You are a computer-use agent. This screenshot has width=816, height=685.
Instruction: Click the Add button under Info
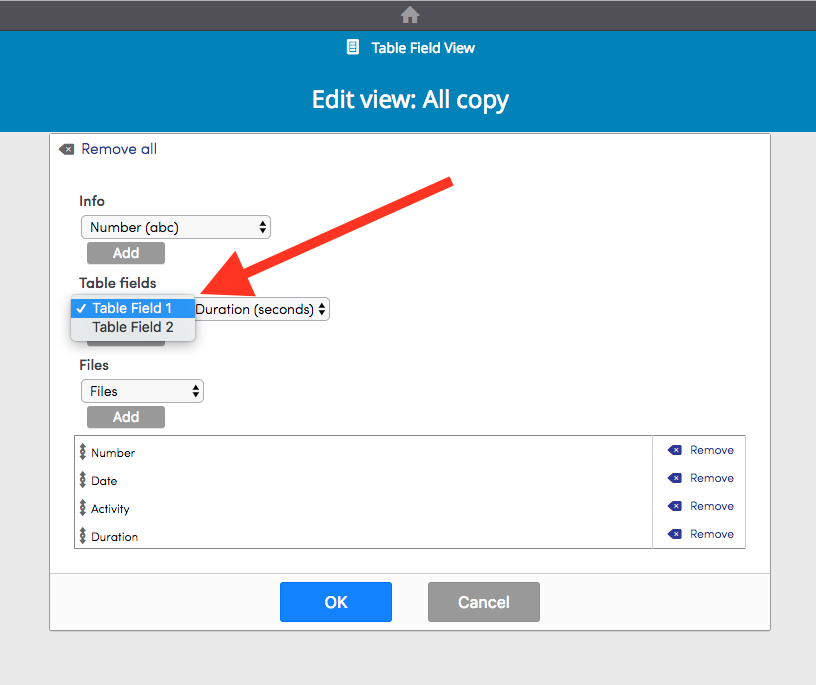(x=125, y=253)
